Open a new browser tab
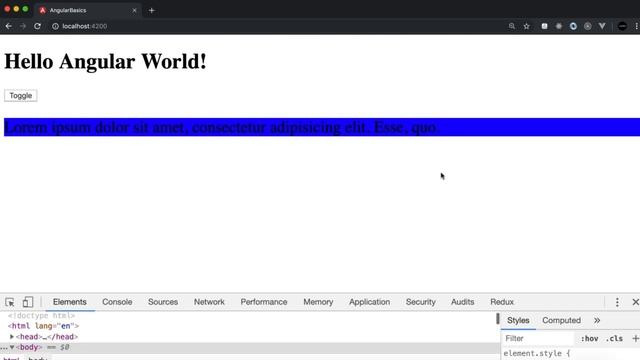This screenshot has width=640, height=360. click(x=151, y=11)
